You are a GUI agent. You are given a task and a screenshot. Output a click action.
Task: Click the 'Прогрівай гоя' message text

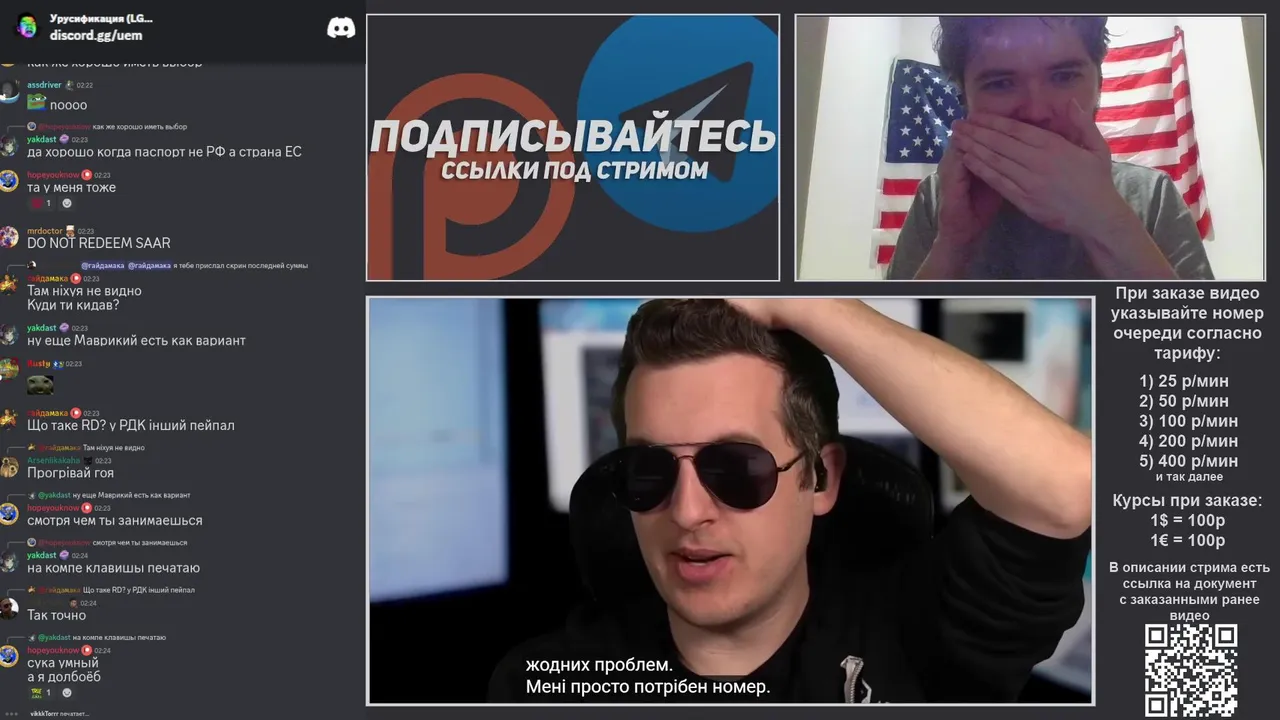70,473
